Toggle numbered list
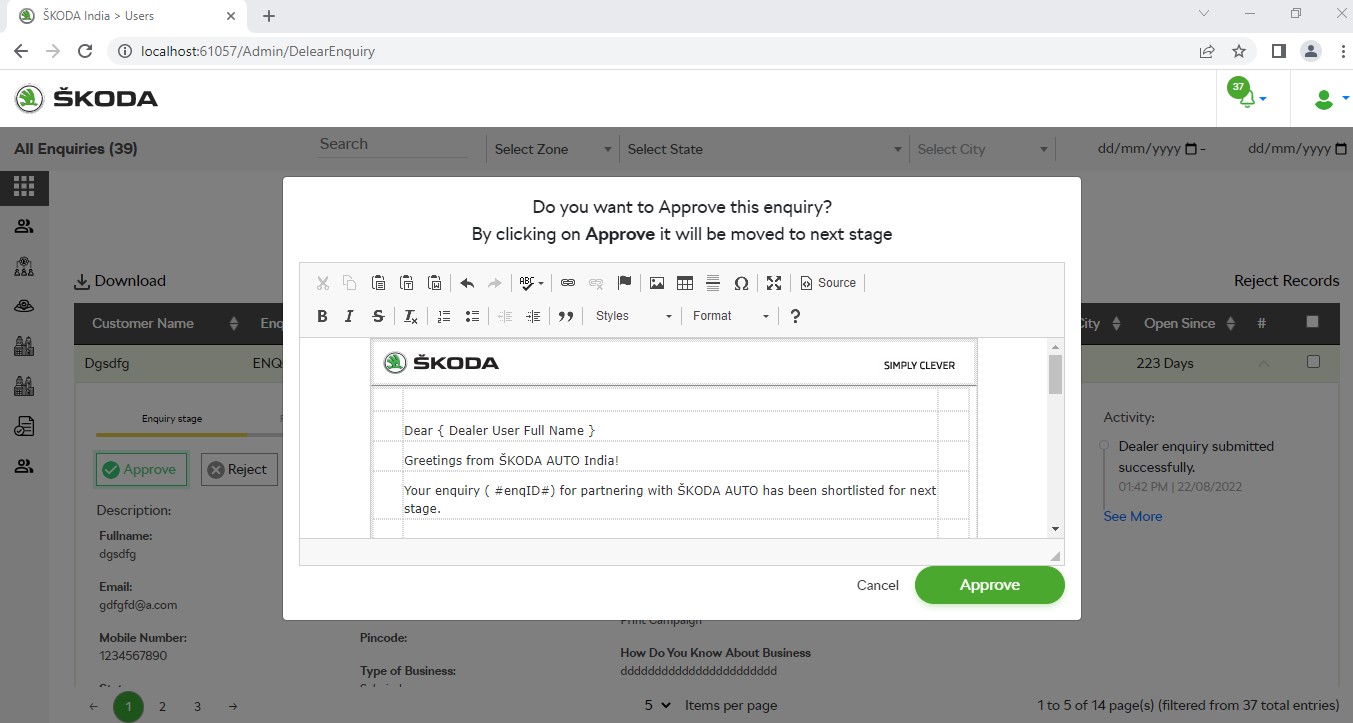This screenshot has width=1353, height=723. (x=444, y=316)
